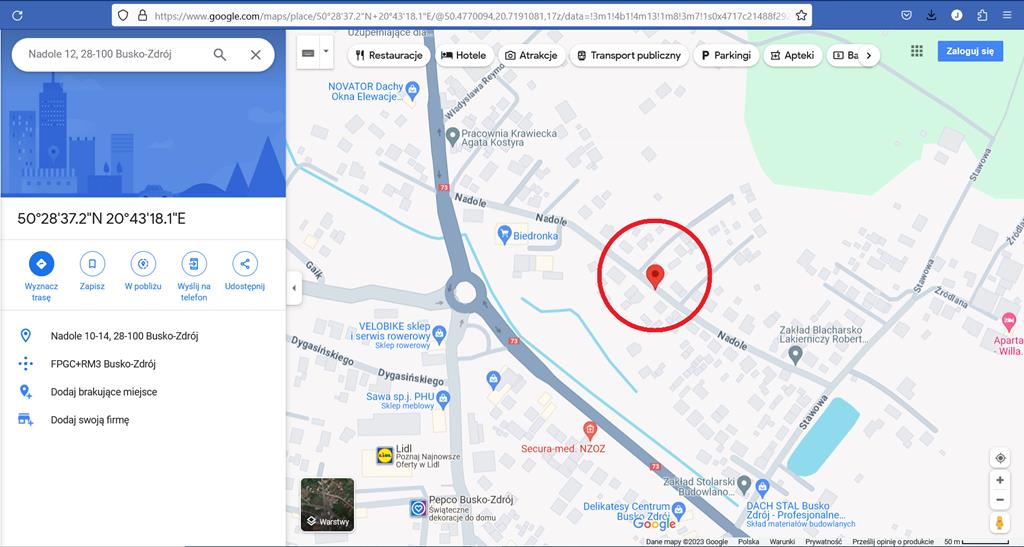1024x547 pixels.
Task: Collapse the side panel arrow
Action: coord(294,288)
